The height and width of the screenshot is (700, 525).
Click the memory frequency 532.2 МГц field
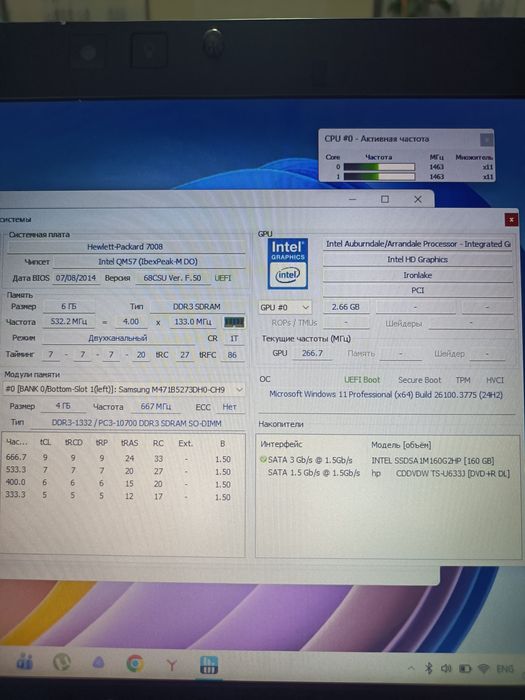coord(69,321)
